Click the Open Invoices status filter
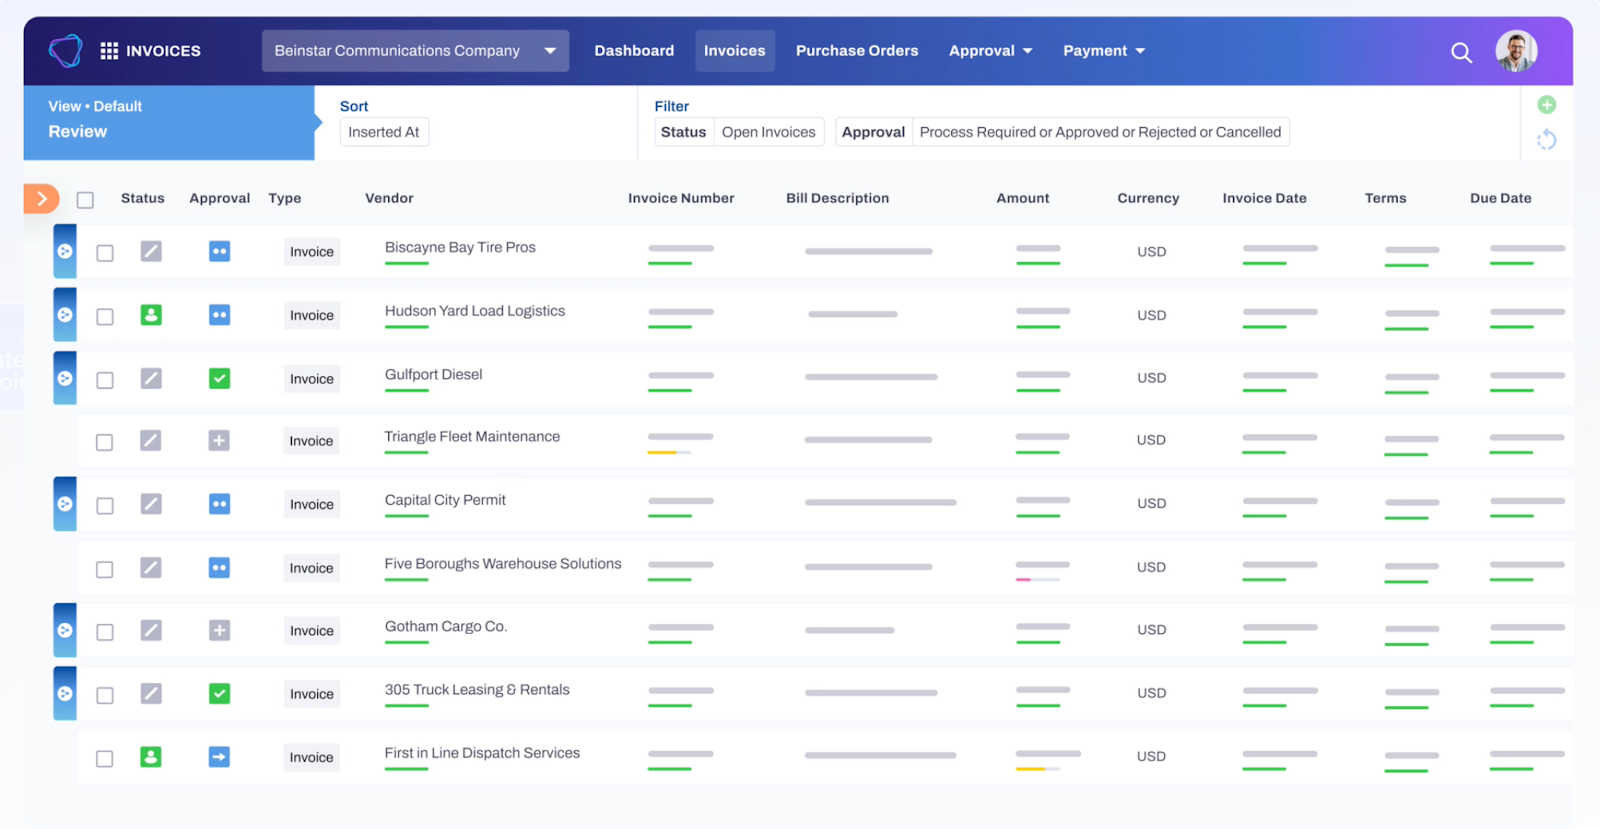The width and height of the screenshot is (1600, 829). (769, 132)
